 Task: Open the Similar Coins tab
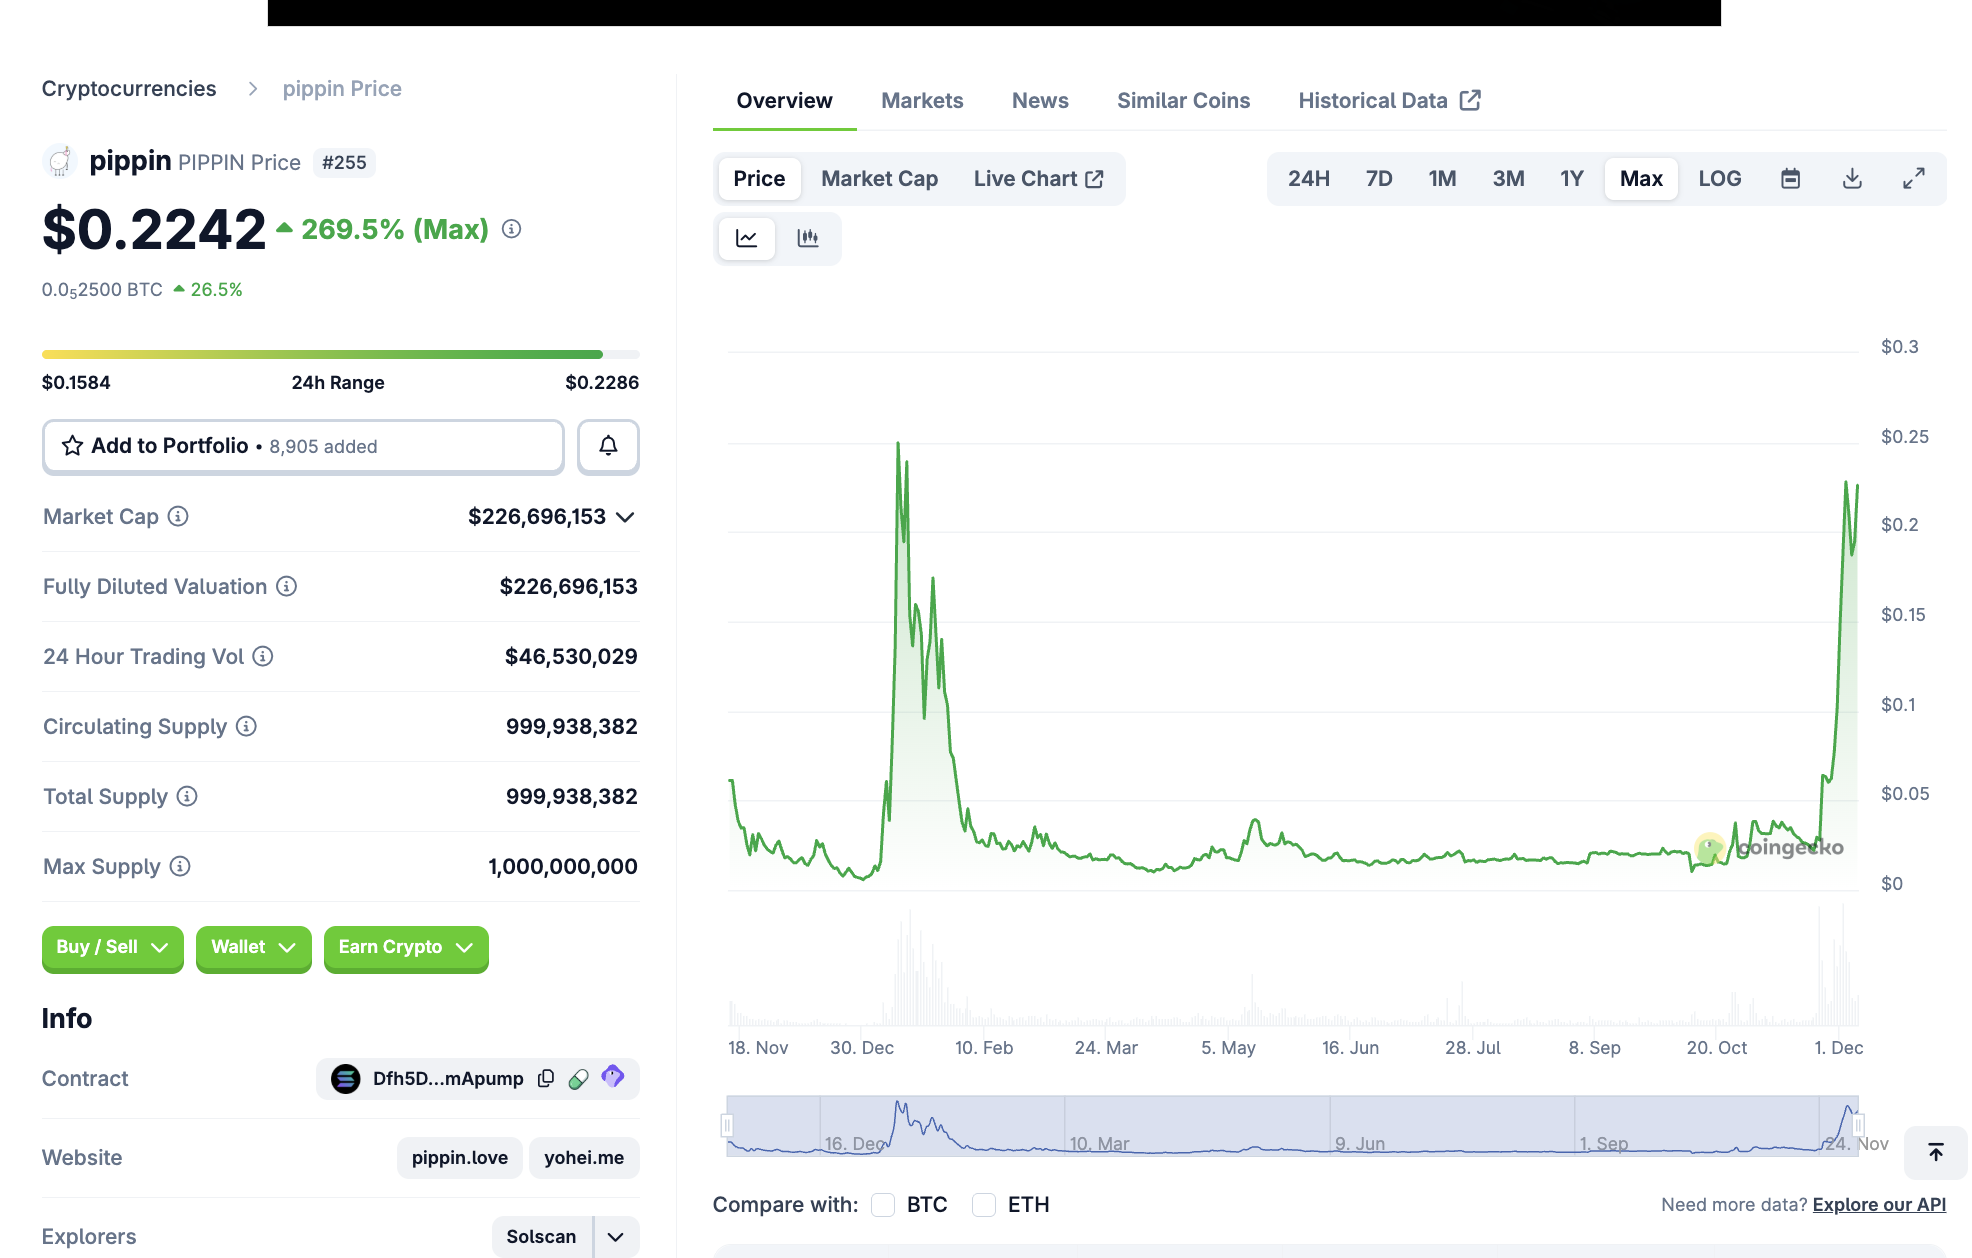[x=1183, y=101]
